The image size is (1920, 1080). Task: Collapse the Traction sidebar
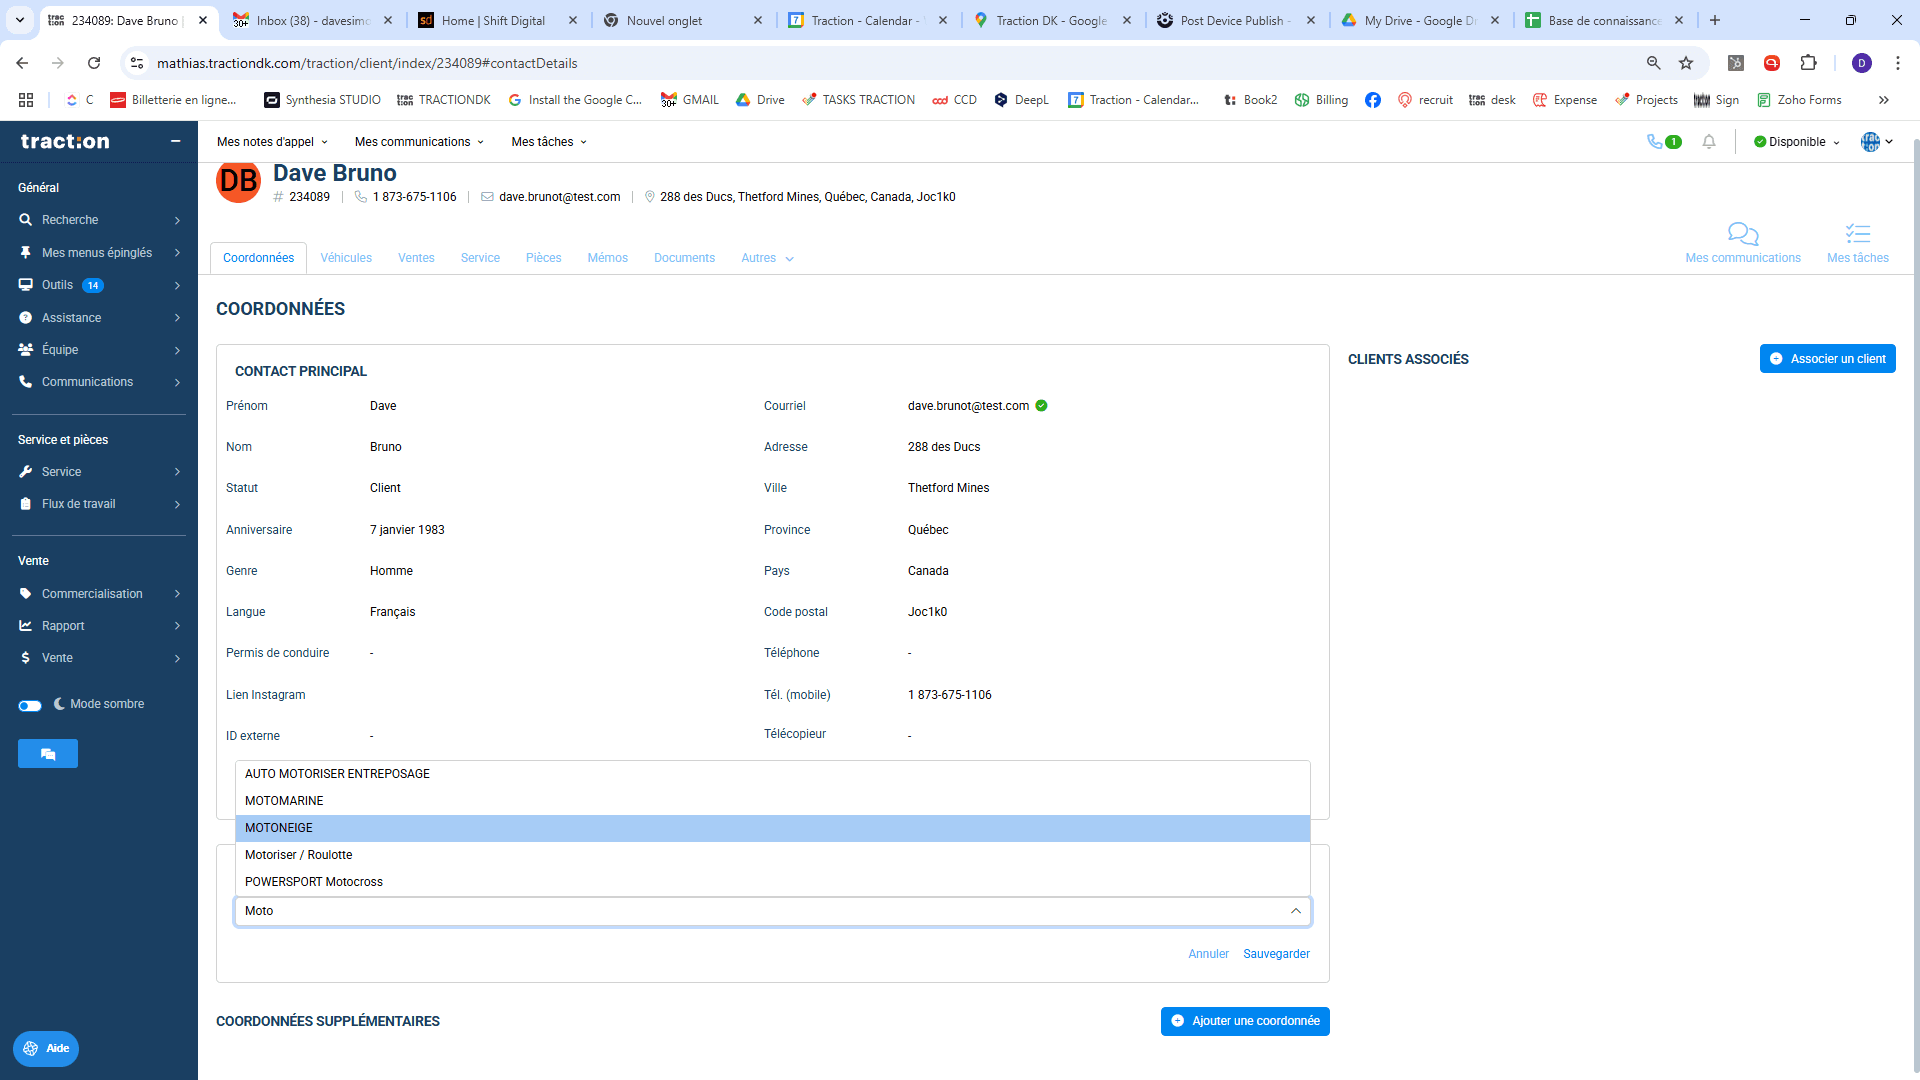pyautogui.click(x=176, y=141)
